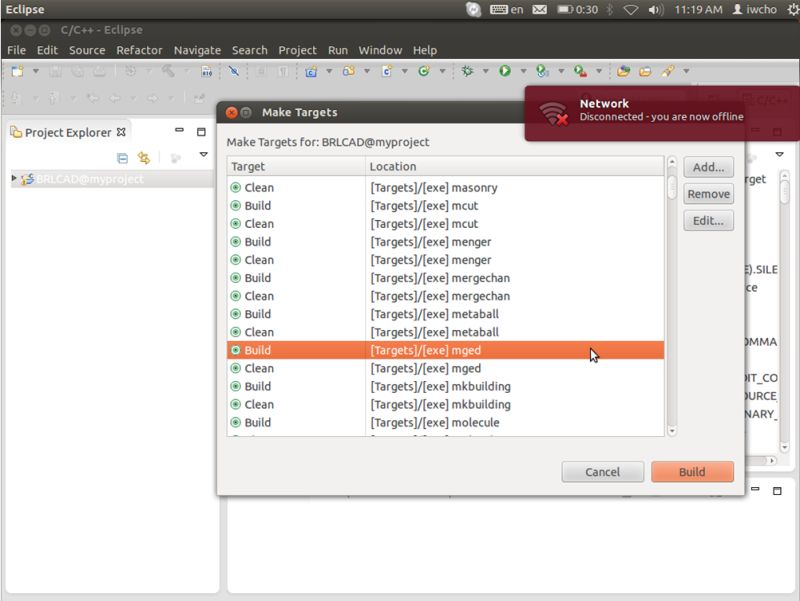
Task: Open the Project Explorer view menu arrow
Action: pos(203,155)
